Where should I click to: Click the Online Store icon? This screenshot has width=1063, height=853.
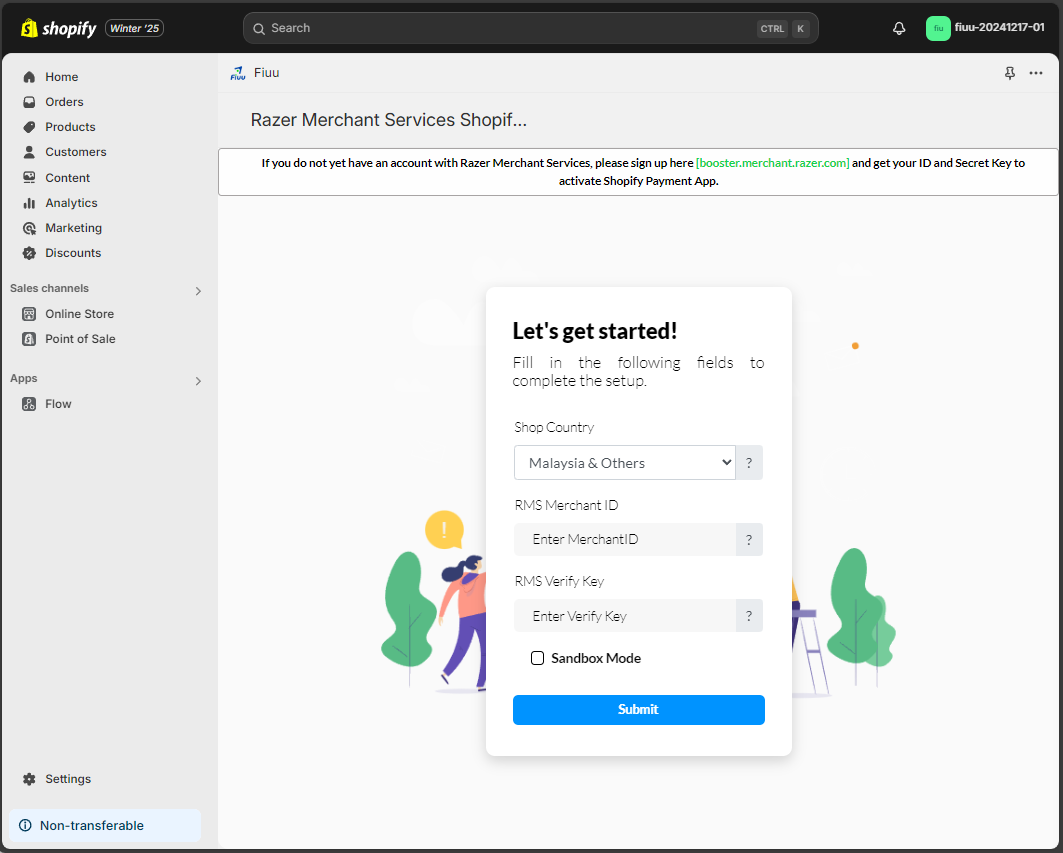pos(29,314)
